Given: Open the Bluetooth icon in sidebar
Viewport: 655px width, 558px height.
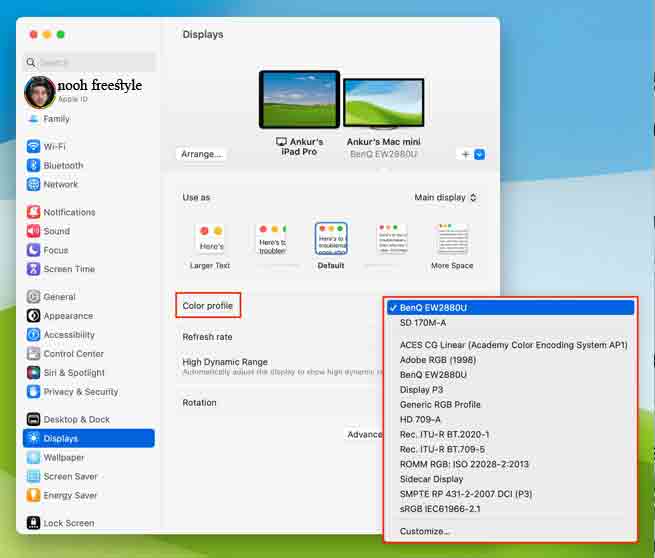Looking at the screenshot, I should (33, 165).
